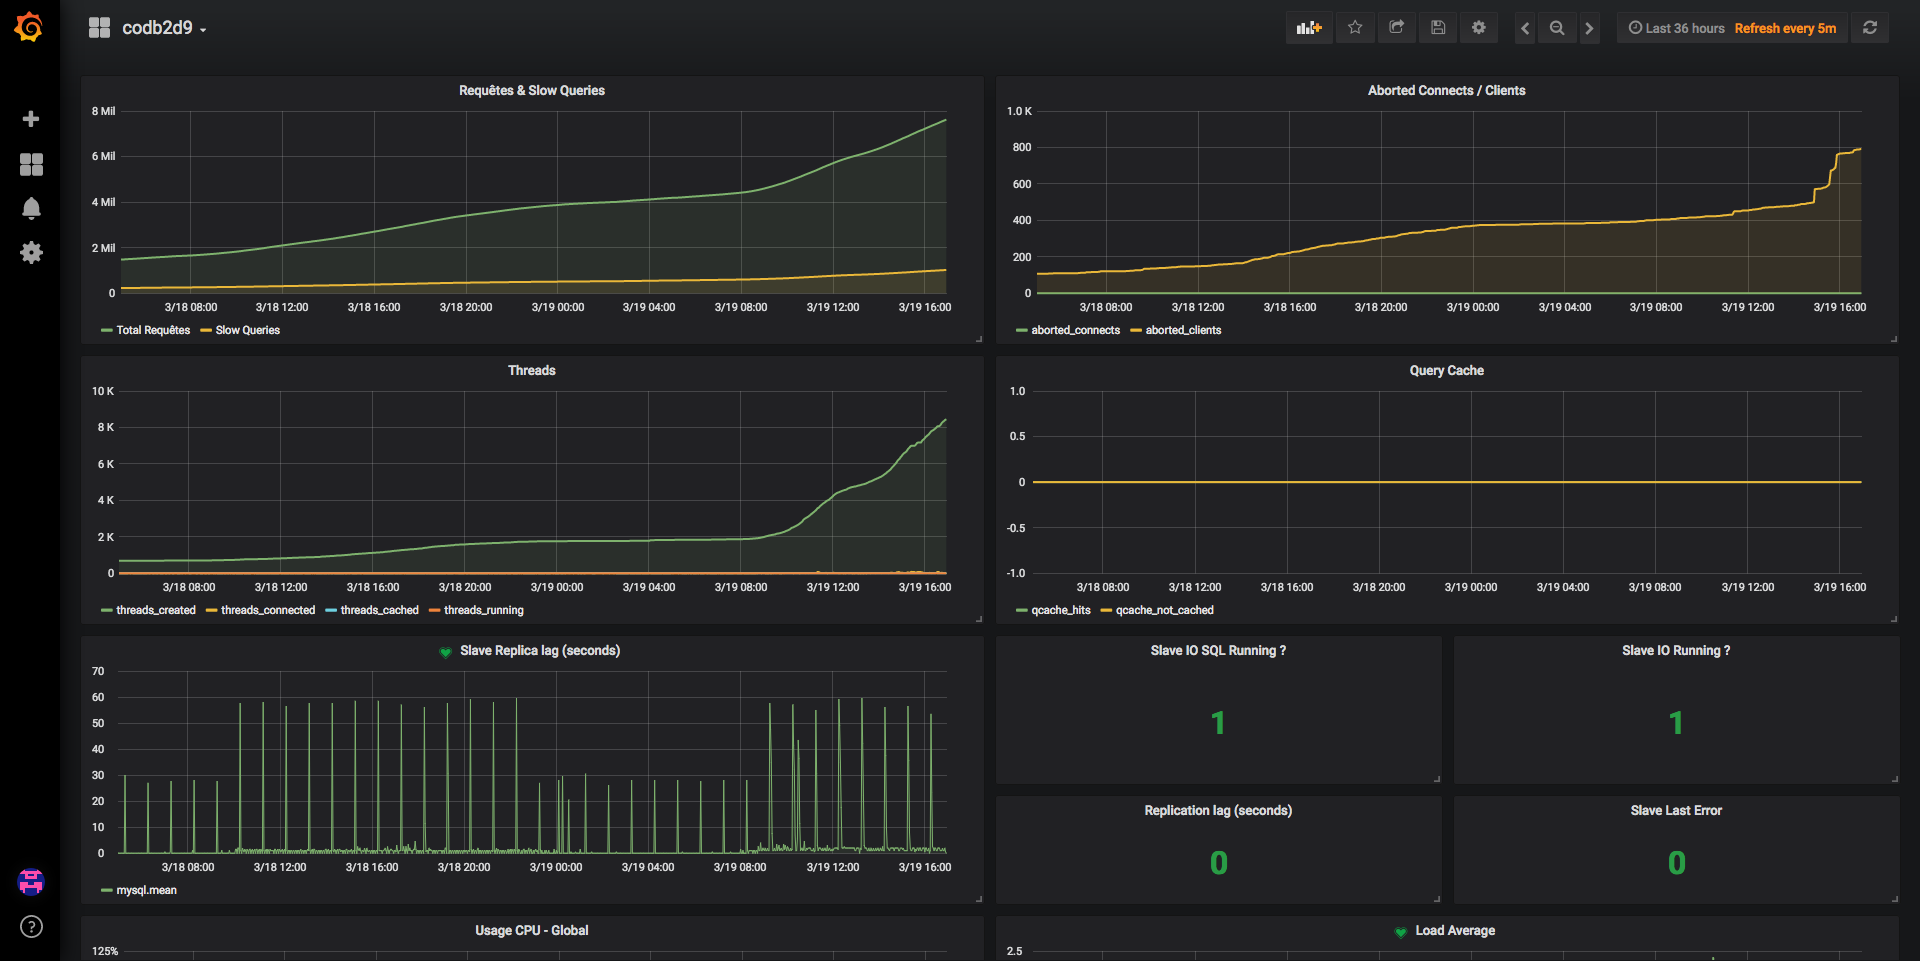Open the Create plus menu in sidebar
Screen dimensions: 1920x961
pos(31,119)
